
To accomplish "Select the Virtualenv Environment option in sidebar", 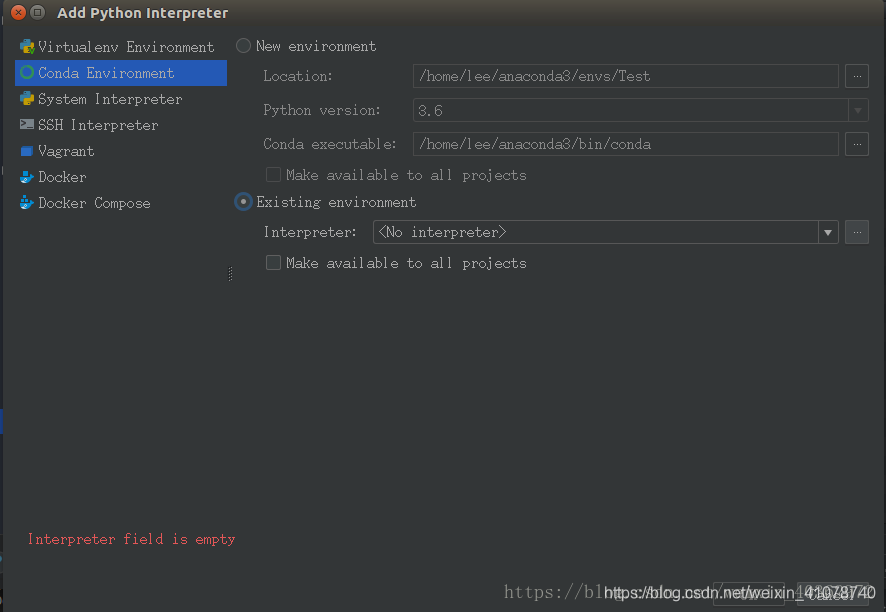I will 125,46.
